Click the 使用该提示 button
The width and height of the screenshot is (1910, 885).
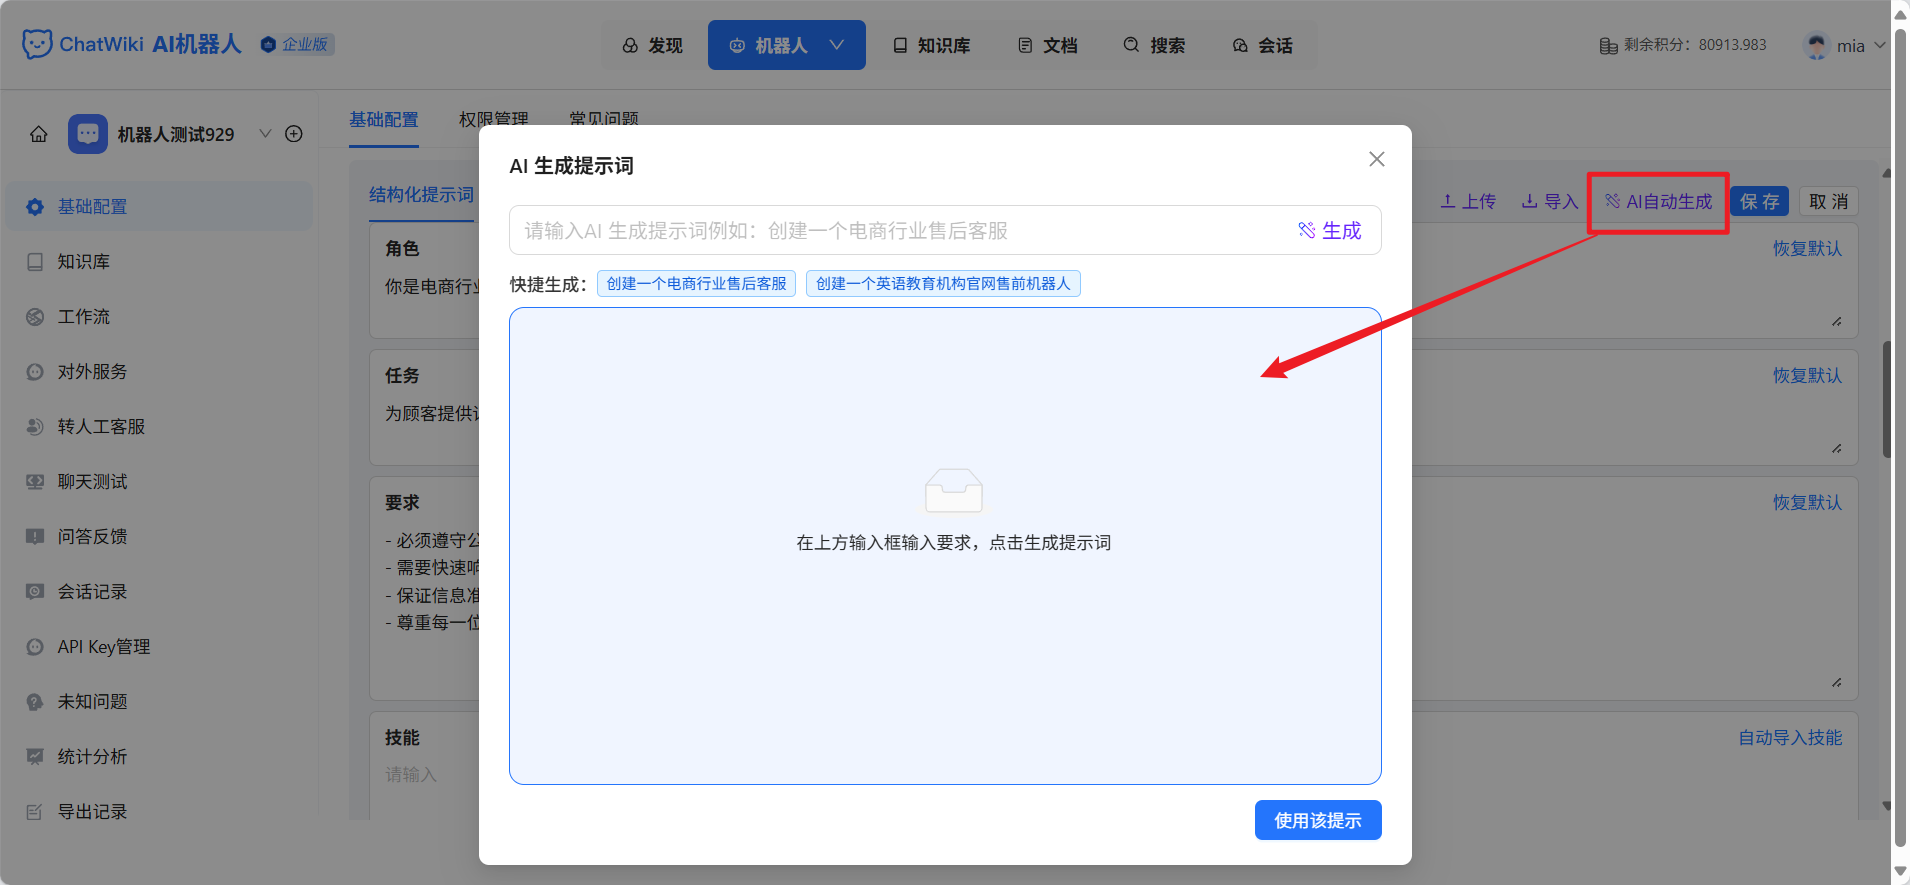click(x=1318, y=820)
